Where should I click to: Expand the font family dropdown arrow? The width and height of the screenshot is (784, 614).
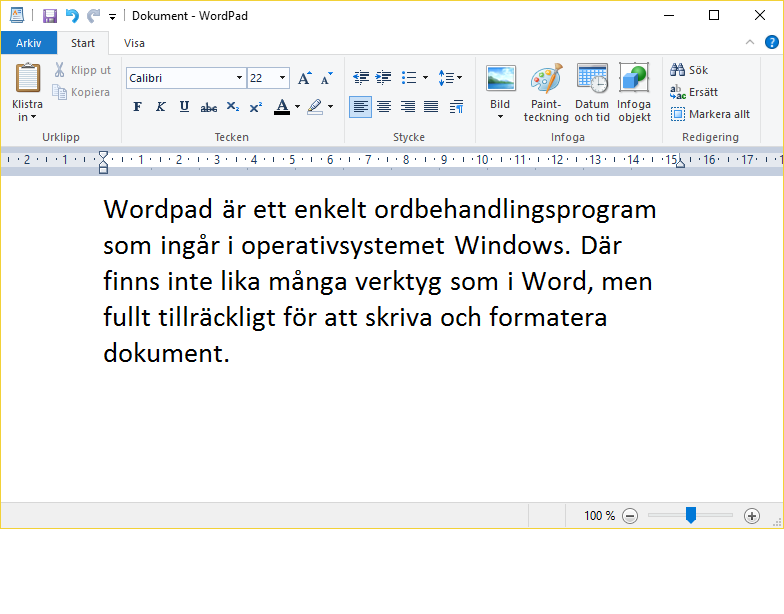pos(240,78)
